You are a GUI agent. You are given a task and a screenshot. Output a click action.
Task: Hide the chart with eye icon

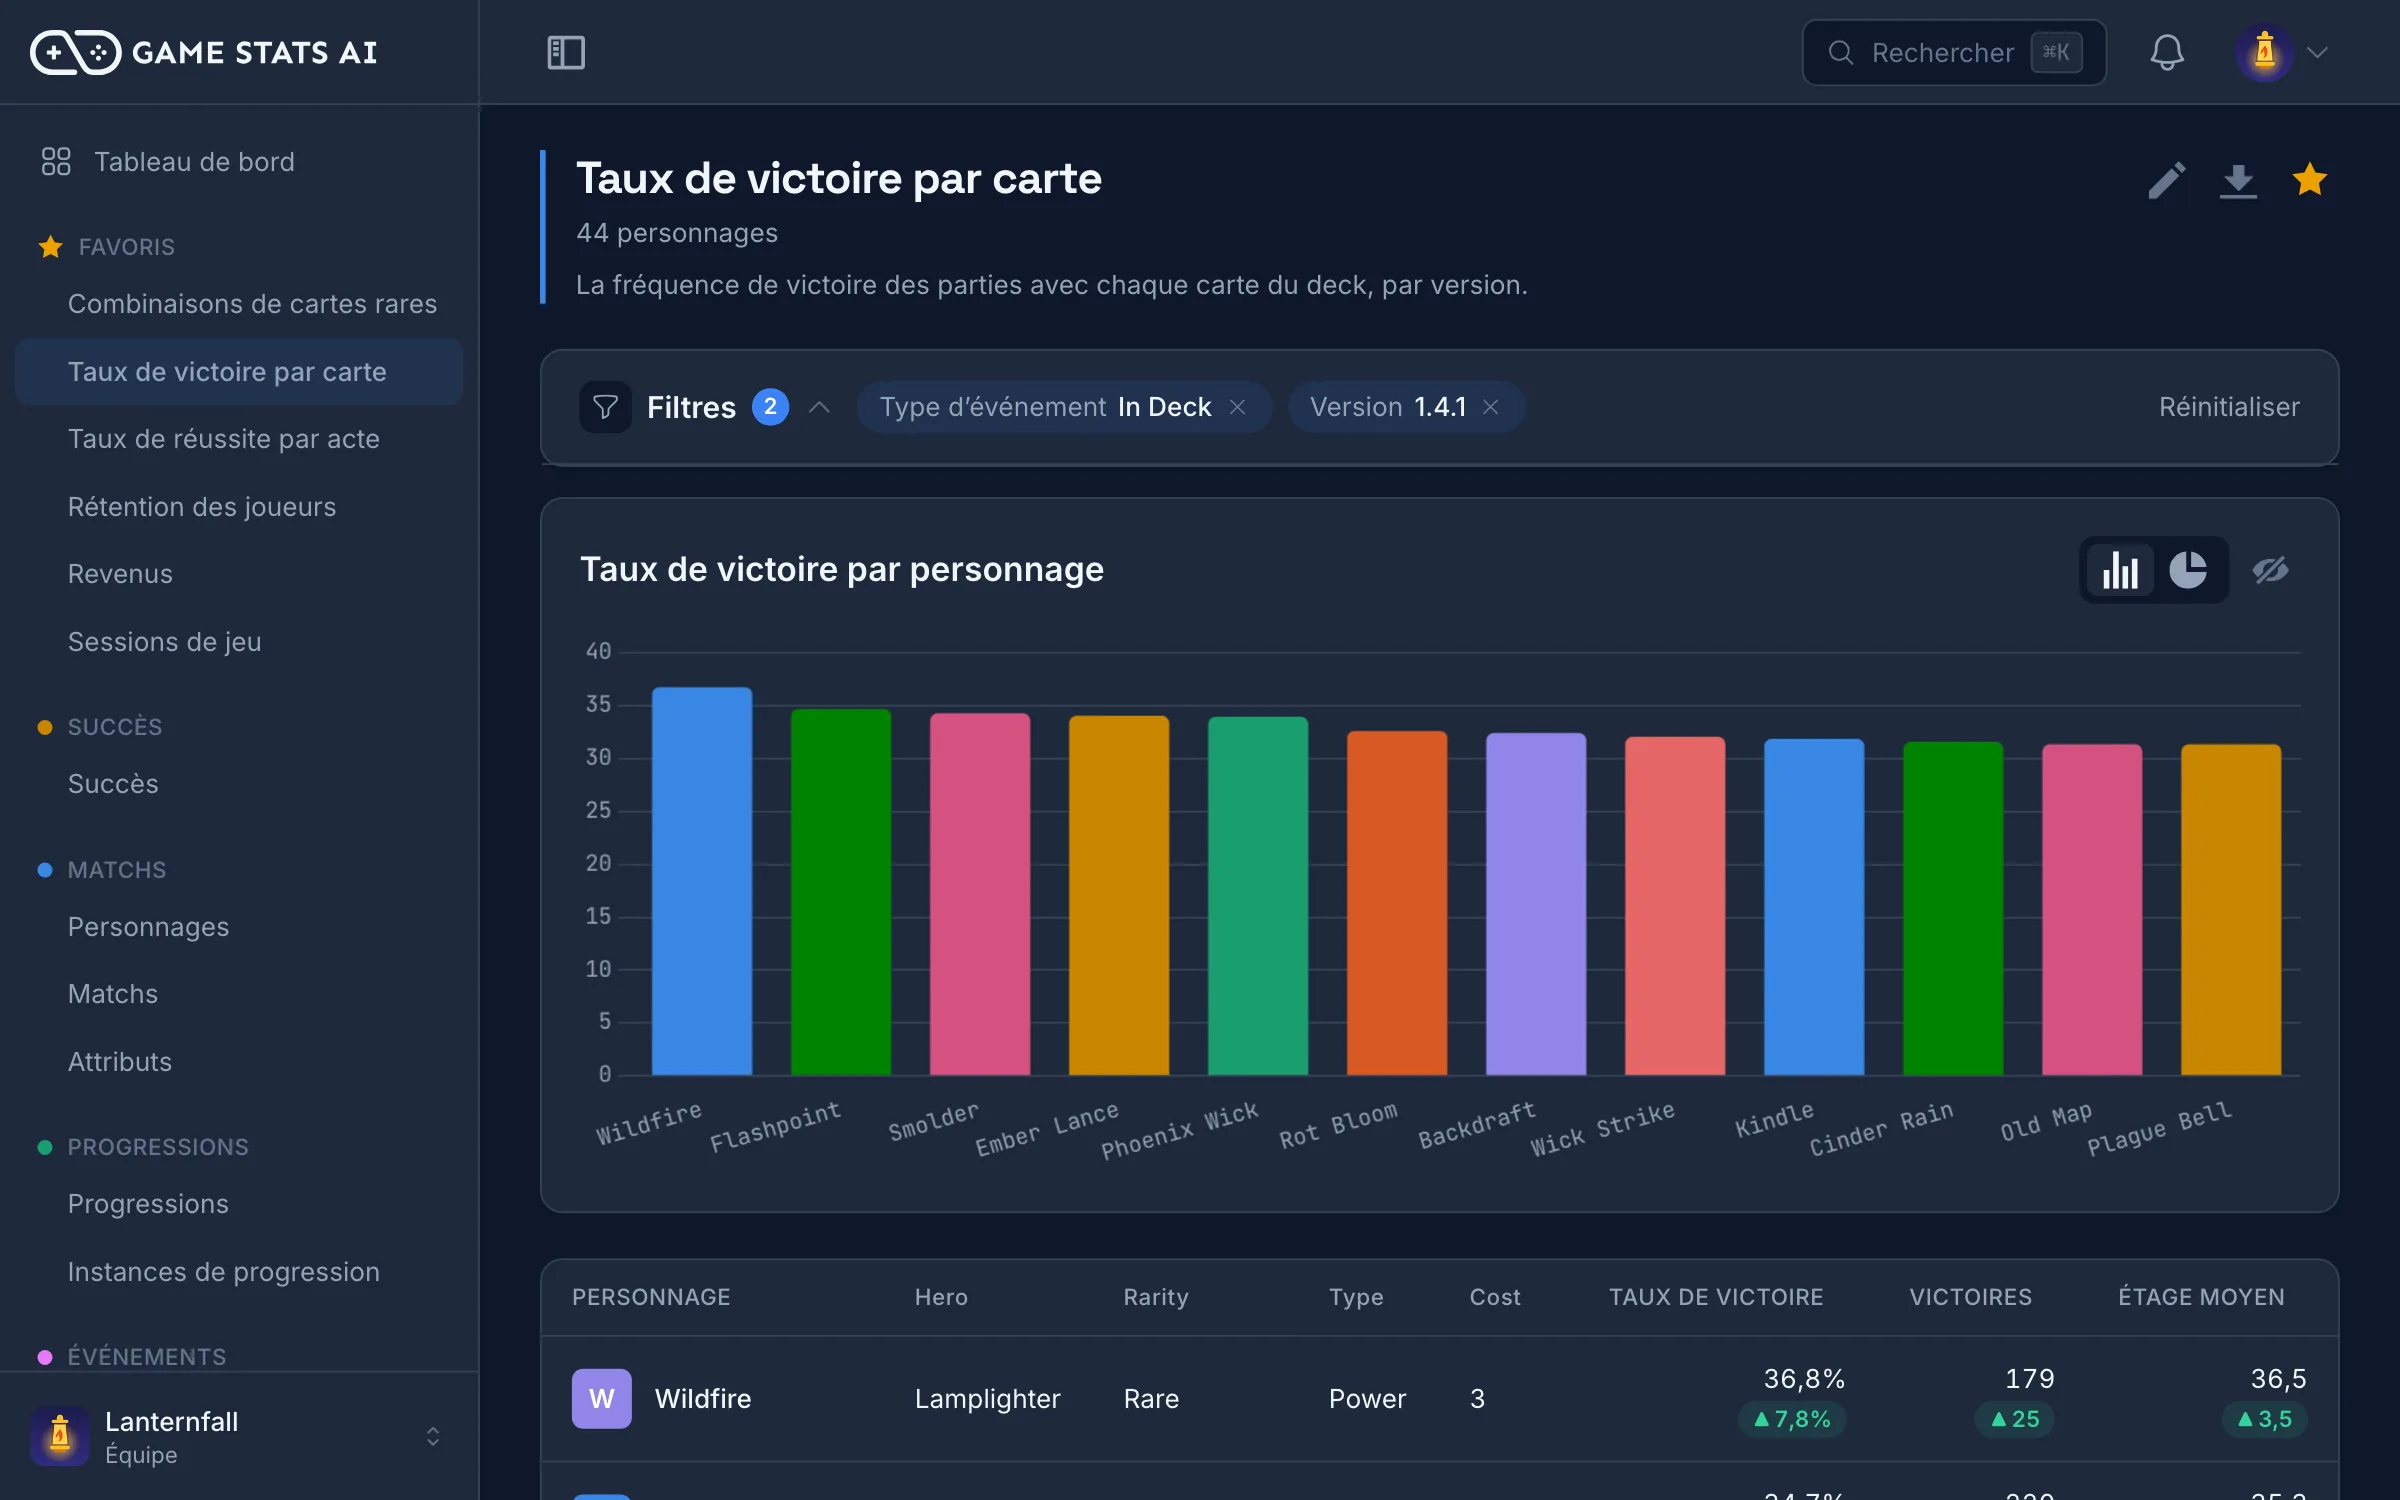(2270, 570)
